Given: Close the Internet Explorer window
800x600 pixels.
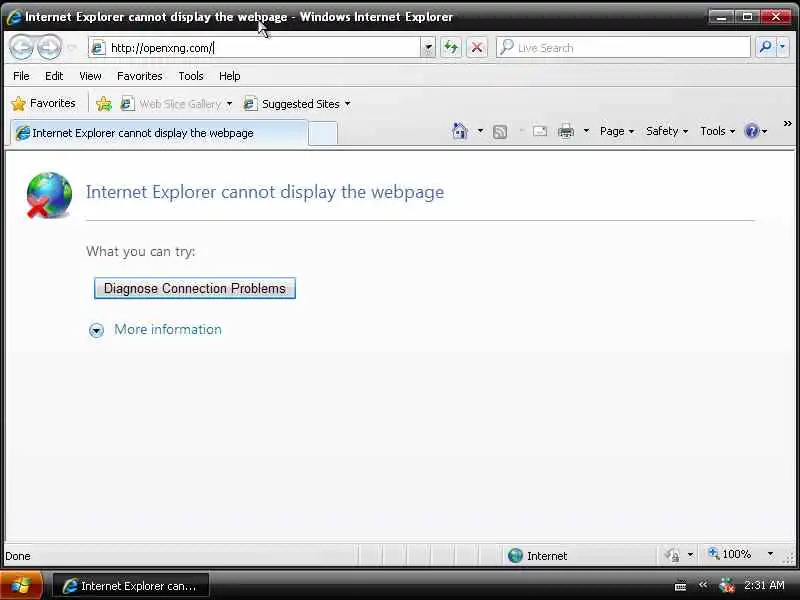Looking at the screenshot, I should (x=776, y=17).
